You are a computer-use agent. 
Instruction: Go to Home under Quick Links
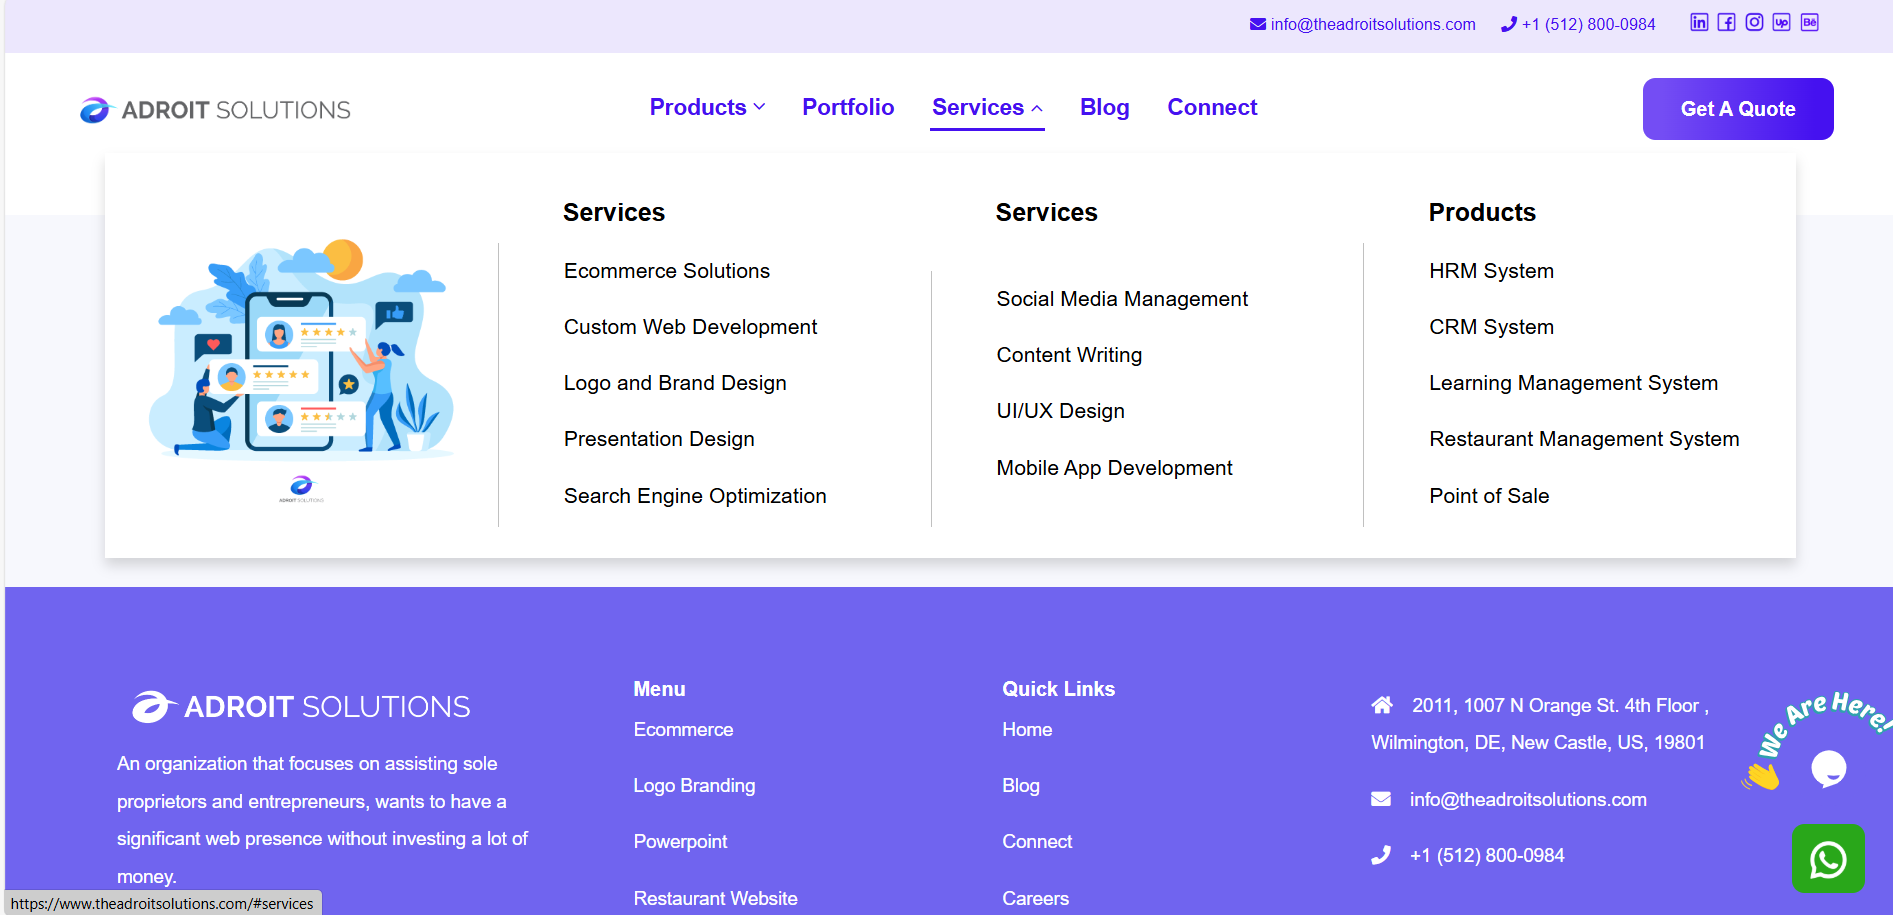[1027, 730]
